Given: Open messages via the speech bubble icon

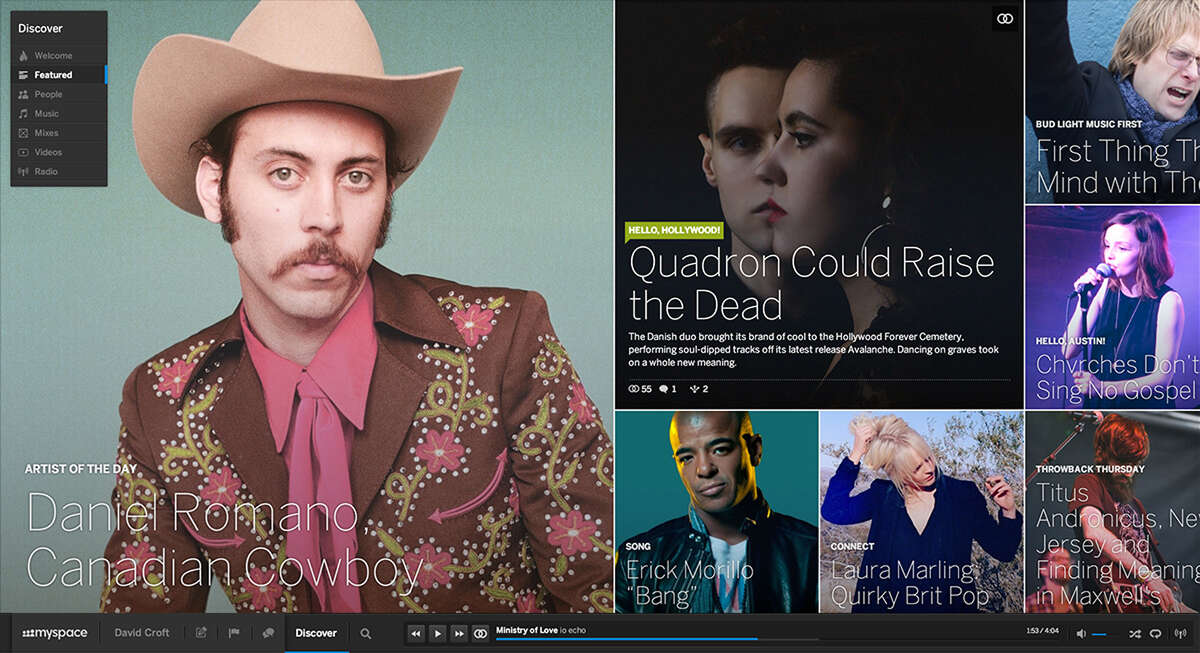Looking at the screenshot, I should 268,632.
